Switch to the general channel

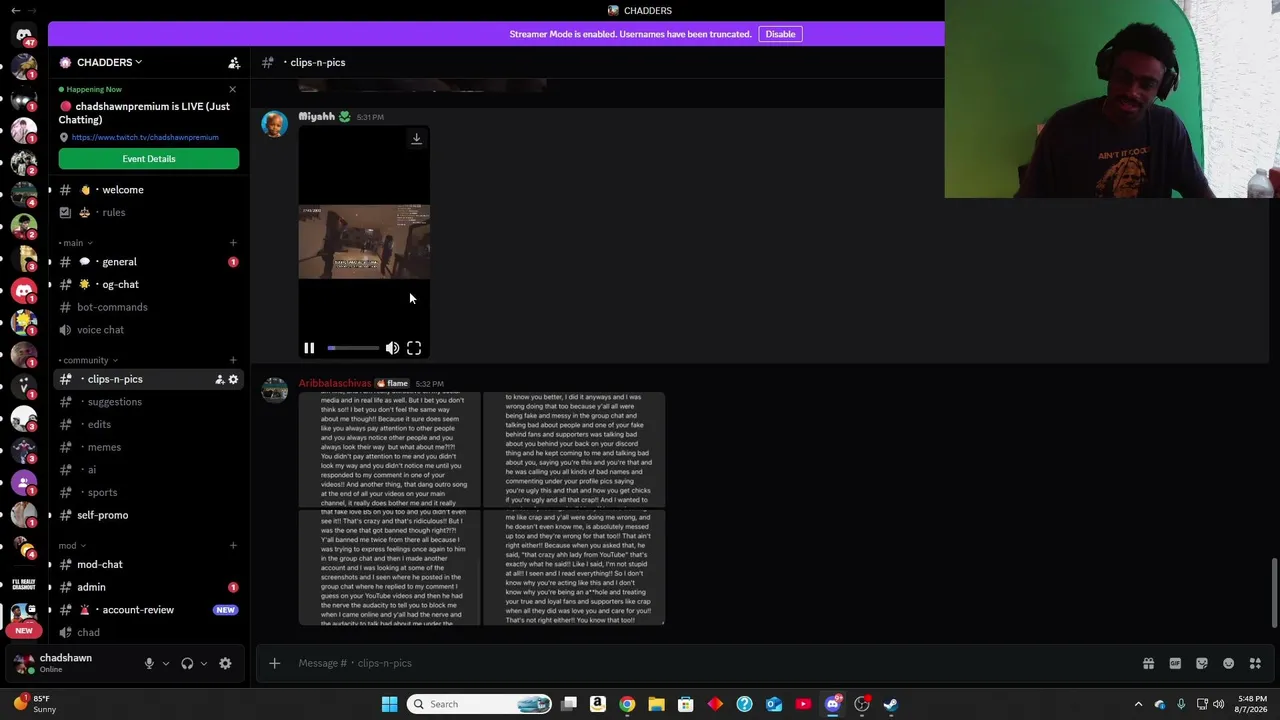[x=148, y=262]
